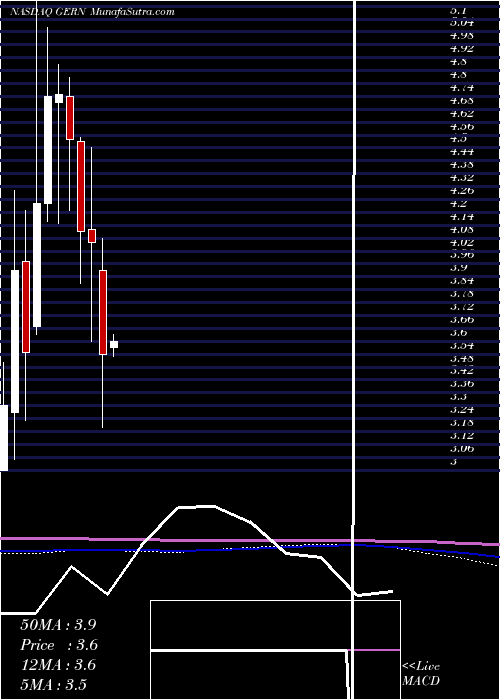Click the 5MA : 3.5 legend line

click(x=54, y=684)
